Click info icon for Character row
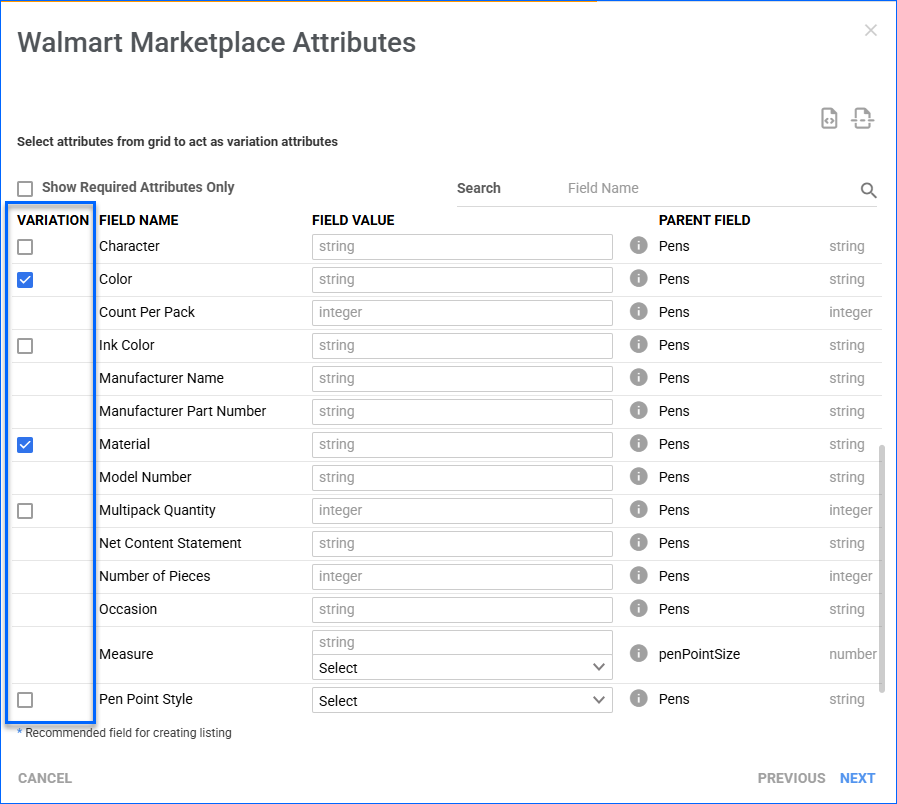Viewport: 897px width, 804px height. click(639, 246)
